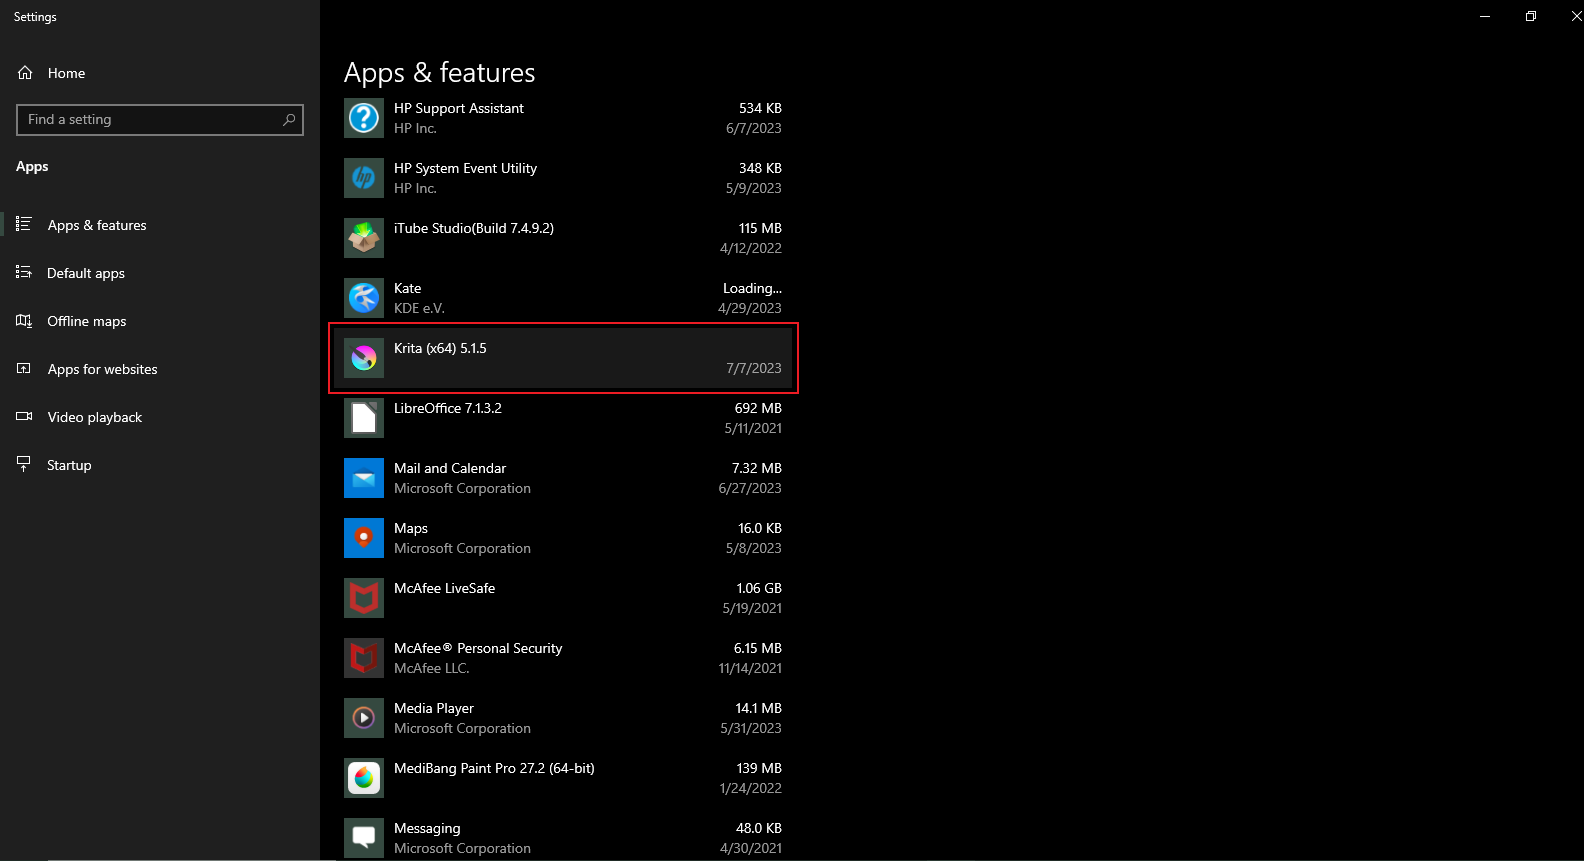This screenshot has width=1584, height=861.
Task: Select the Maps app name
Action: (x=411, y=528)
